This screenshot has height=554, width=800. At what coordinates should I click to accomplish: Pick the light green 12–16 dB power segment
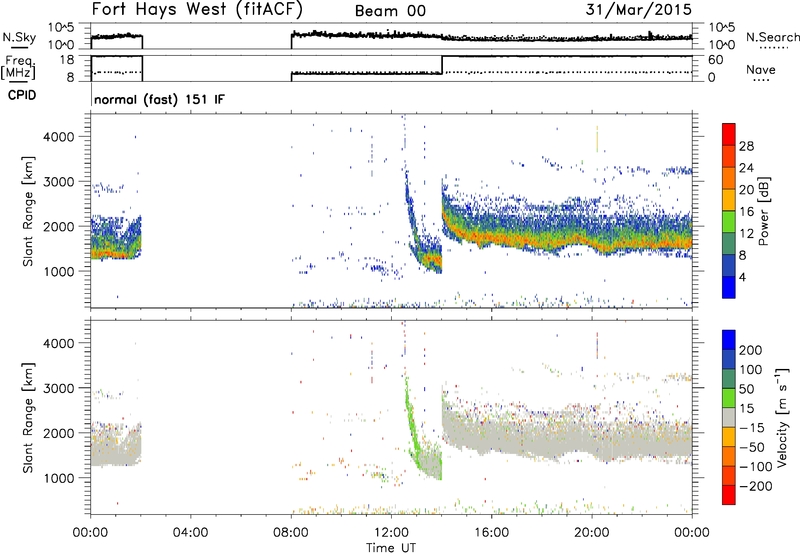coord(729,221)
